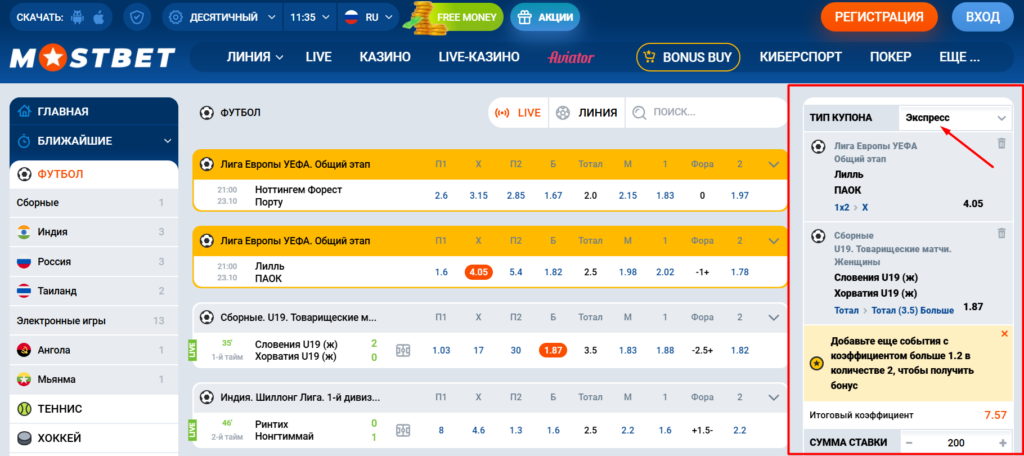Close the yellow bonus notification
1024x456 pixels.
coord(1004,333)
